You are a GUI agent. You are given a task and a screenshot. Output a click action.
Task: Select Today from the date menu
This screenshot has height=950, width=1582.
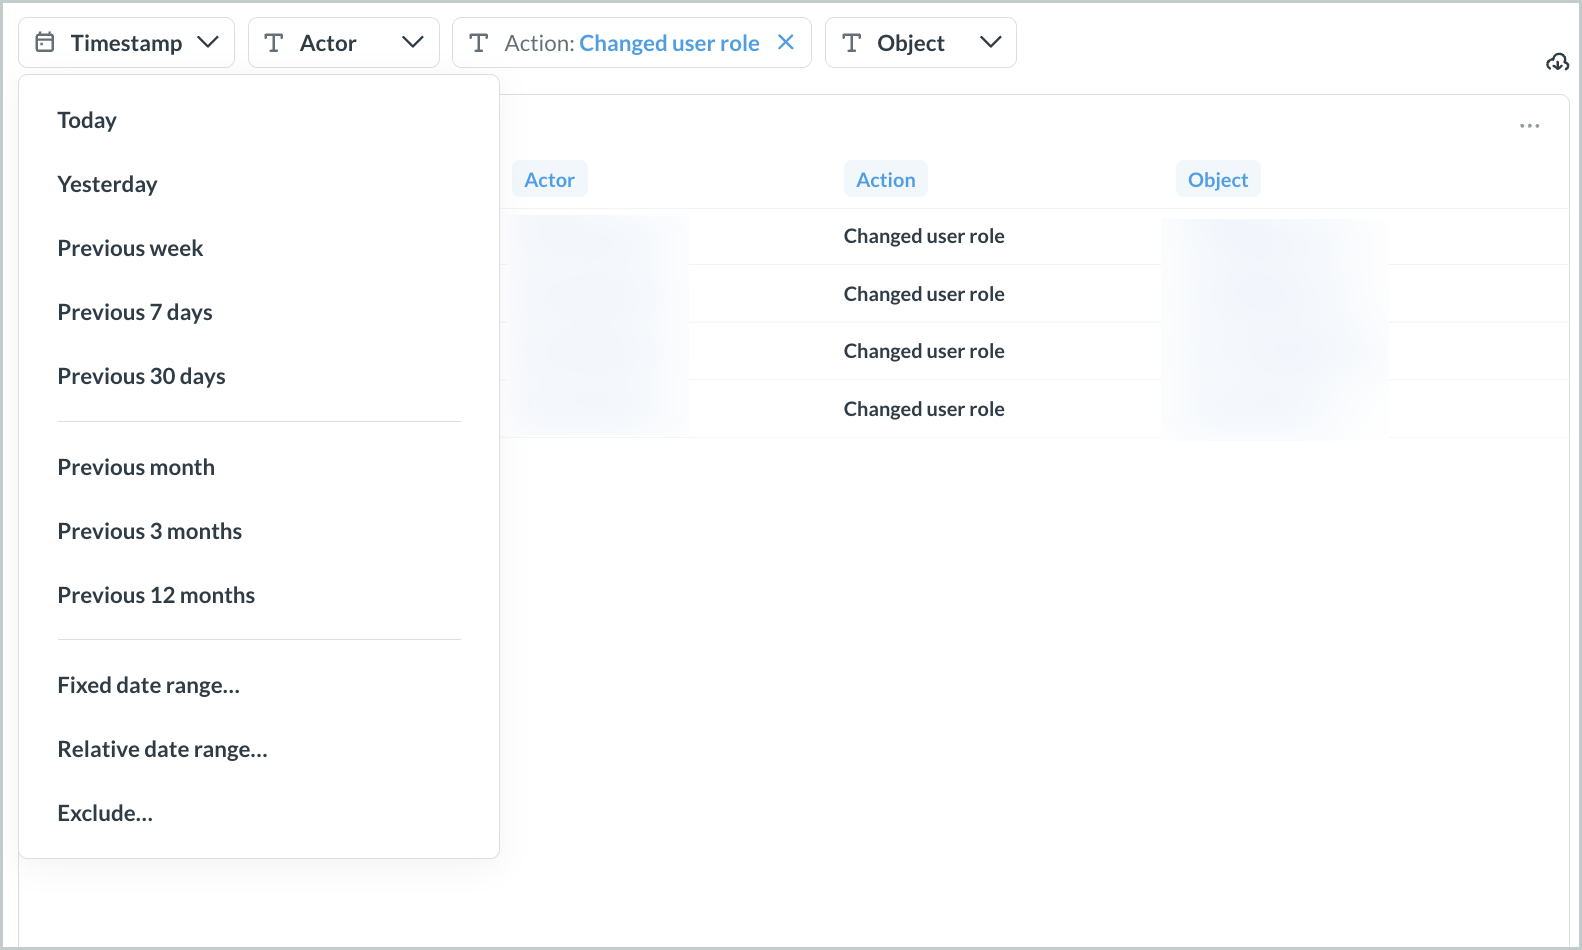[x=87, y=120]
